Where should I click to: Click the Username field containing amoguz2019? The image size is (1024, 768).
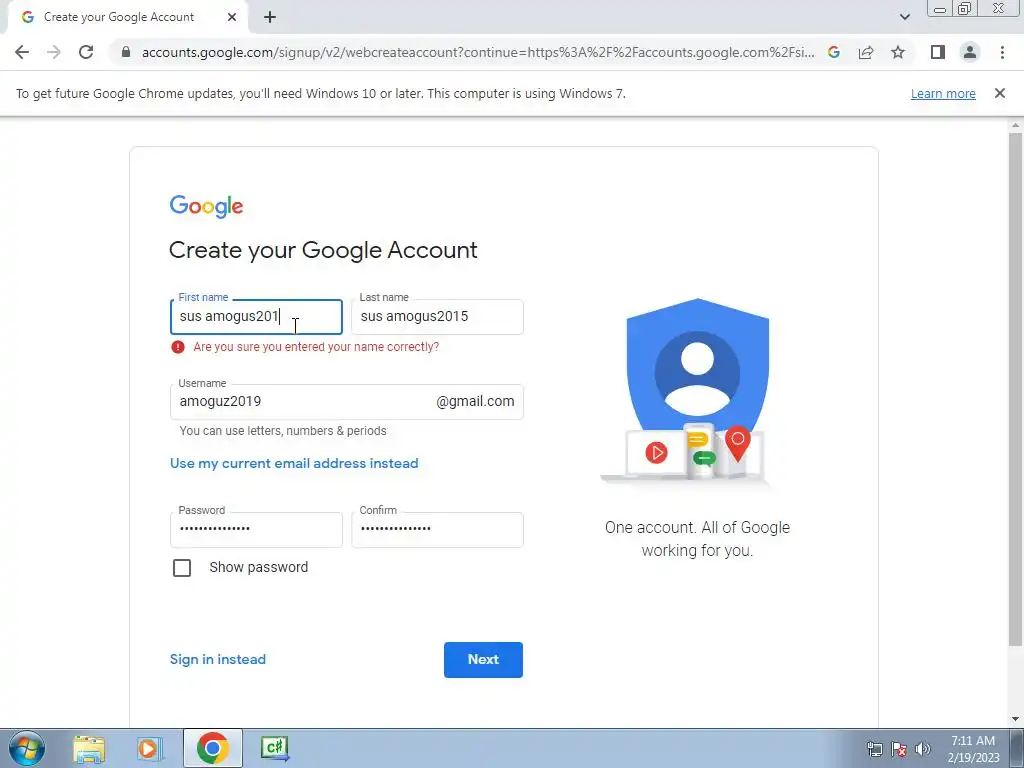[346, 402]
